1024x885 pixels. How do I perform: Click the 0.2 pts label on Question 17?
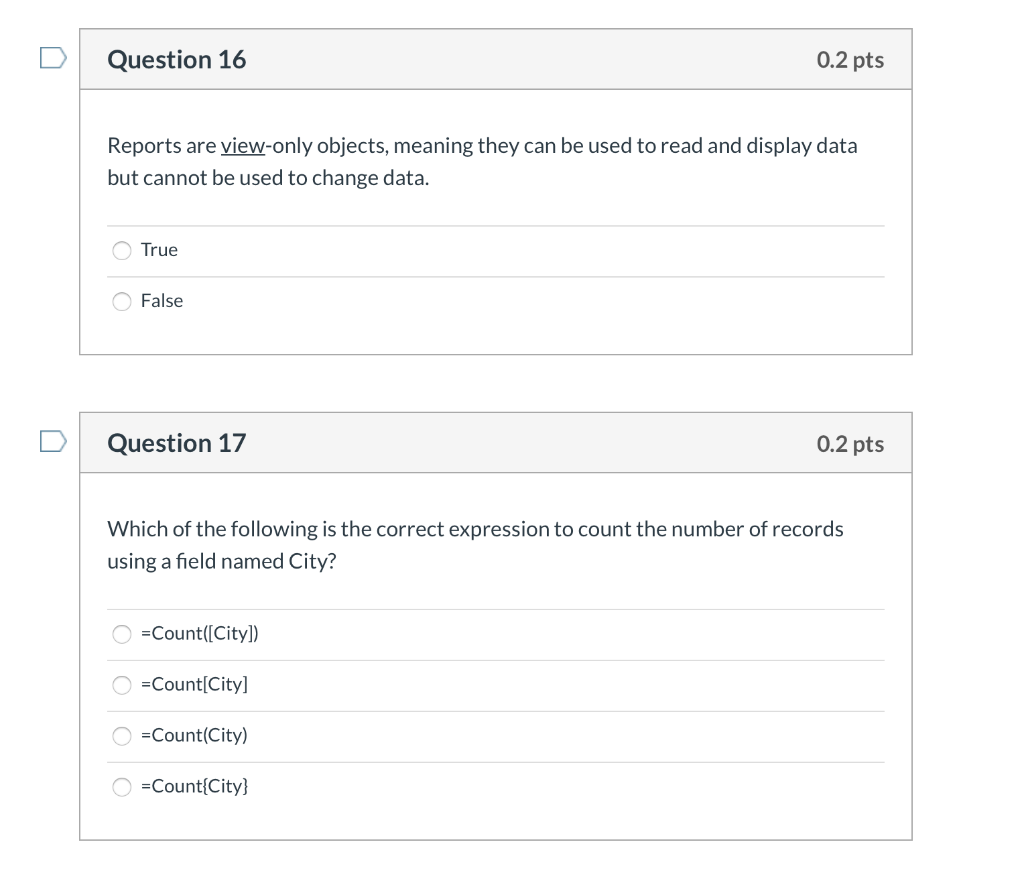(x=849, y=443)
